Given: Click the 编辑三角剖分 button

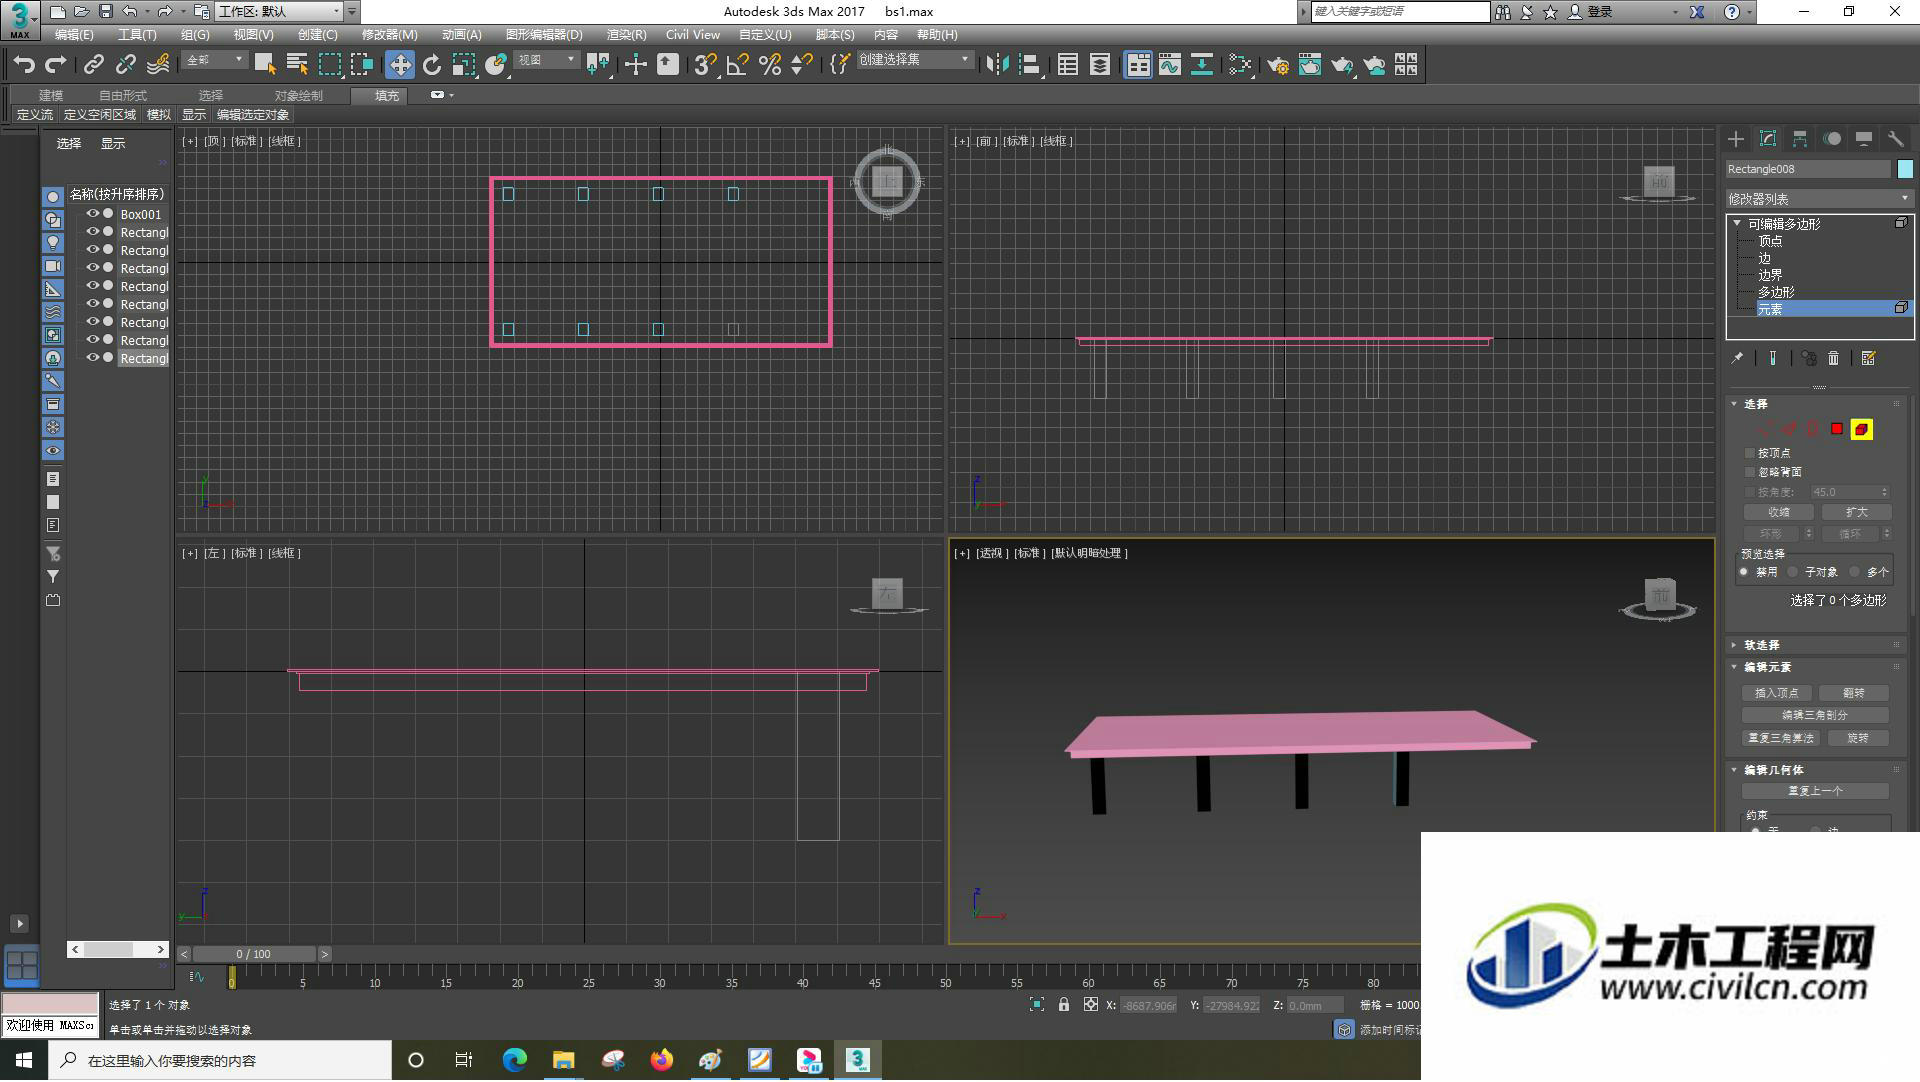Looking at the screenshot, I should pos(1815,715).
